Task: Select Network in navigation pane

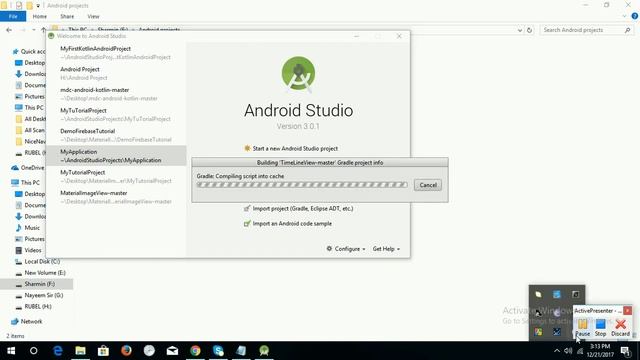Action: [27, 322]
